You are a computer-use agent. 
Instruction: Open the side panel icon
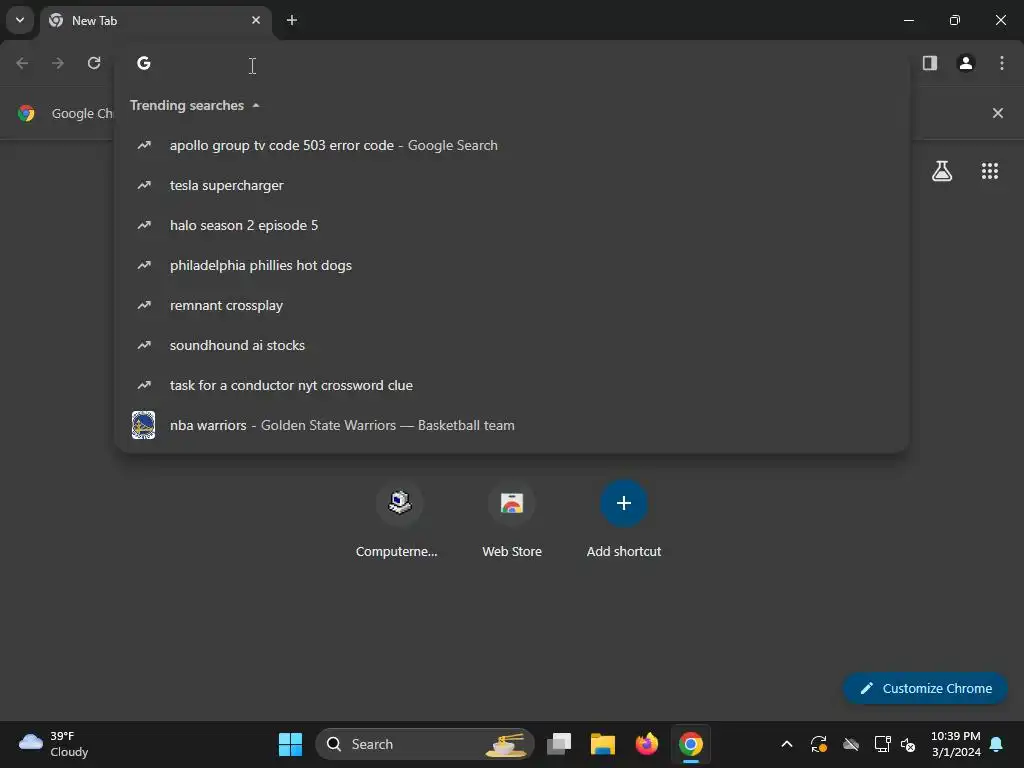pyautogui.click(x=930, y=63)
